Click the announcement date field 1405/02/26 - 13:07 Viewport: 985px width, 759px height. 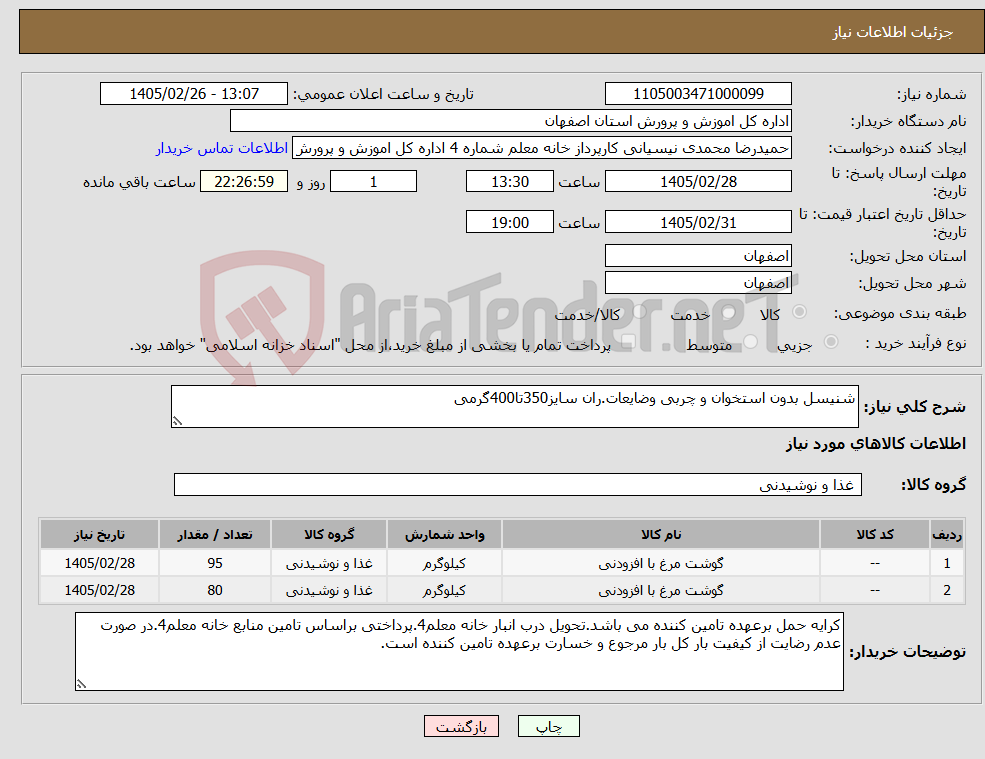click(193, 94)
